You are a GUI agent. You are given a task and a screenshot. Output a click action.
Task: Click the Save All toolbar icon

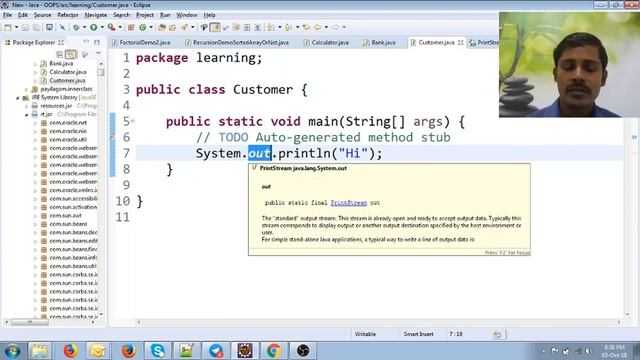coord(36,27)
